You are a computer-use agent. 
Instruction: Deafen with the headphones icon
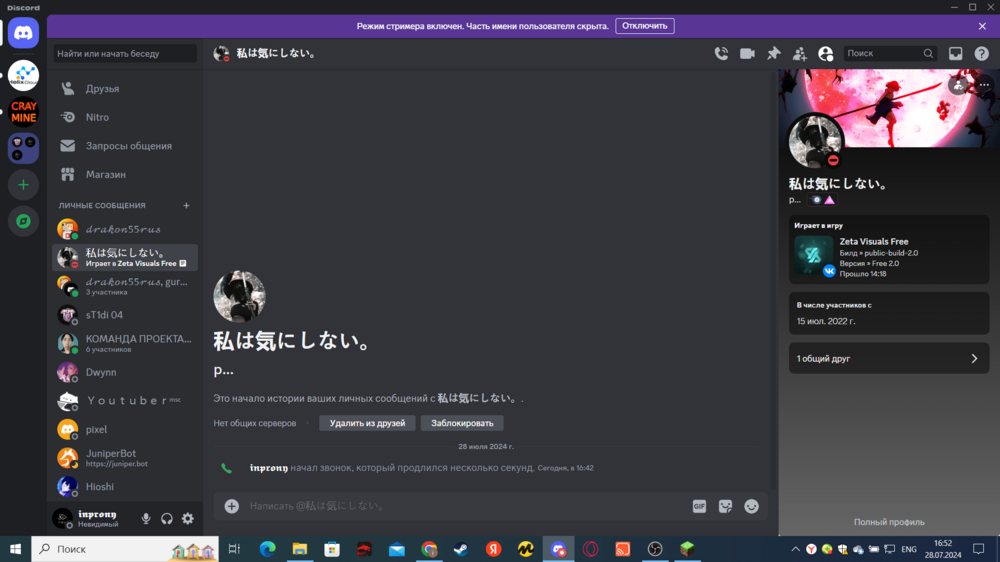click(x=167, y=519)
